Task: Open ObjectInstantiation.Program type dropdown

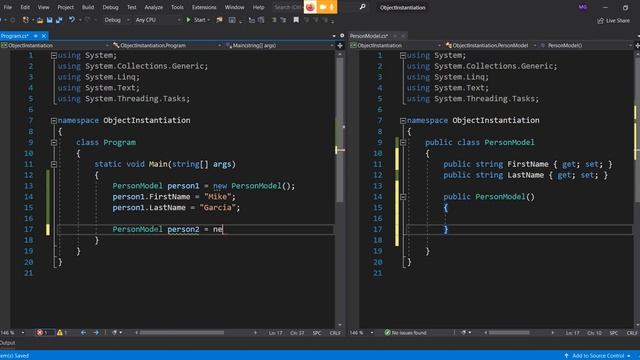Action: click(x=167, y=45)
